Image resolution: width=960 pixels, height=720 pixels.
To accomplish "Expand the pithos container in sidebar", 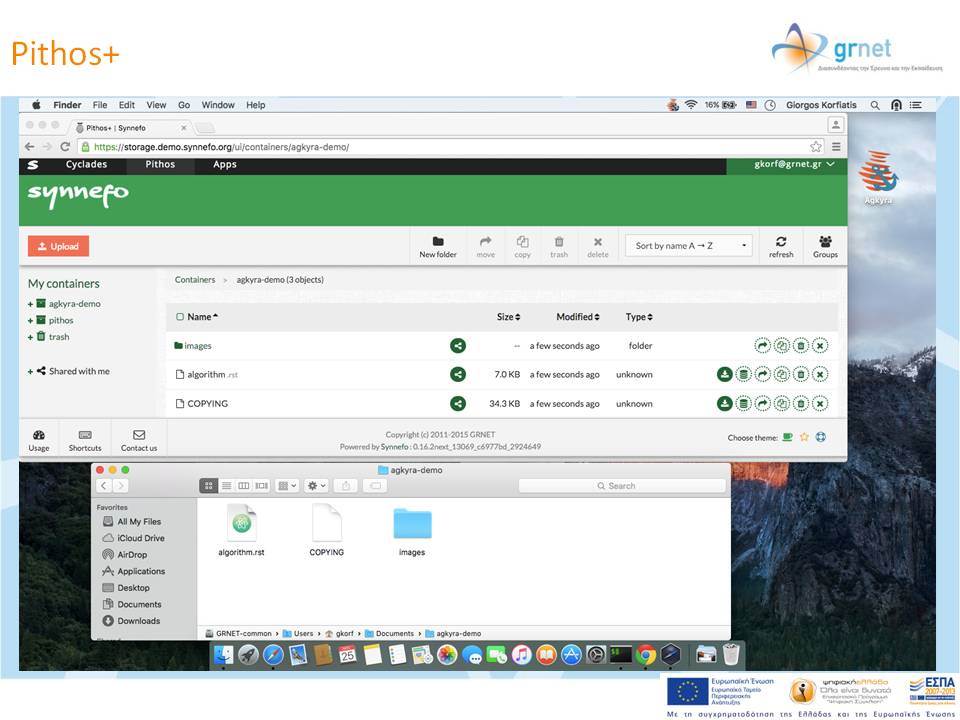I will point(30,320).
